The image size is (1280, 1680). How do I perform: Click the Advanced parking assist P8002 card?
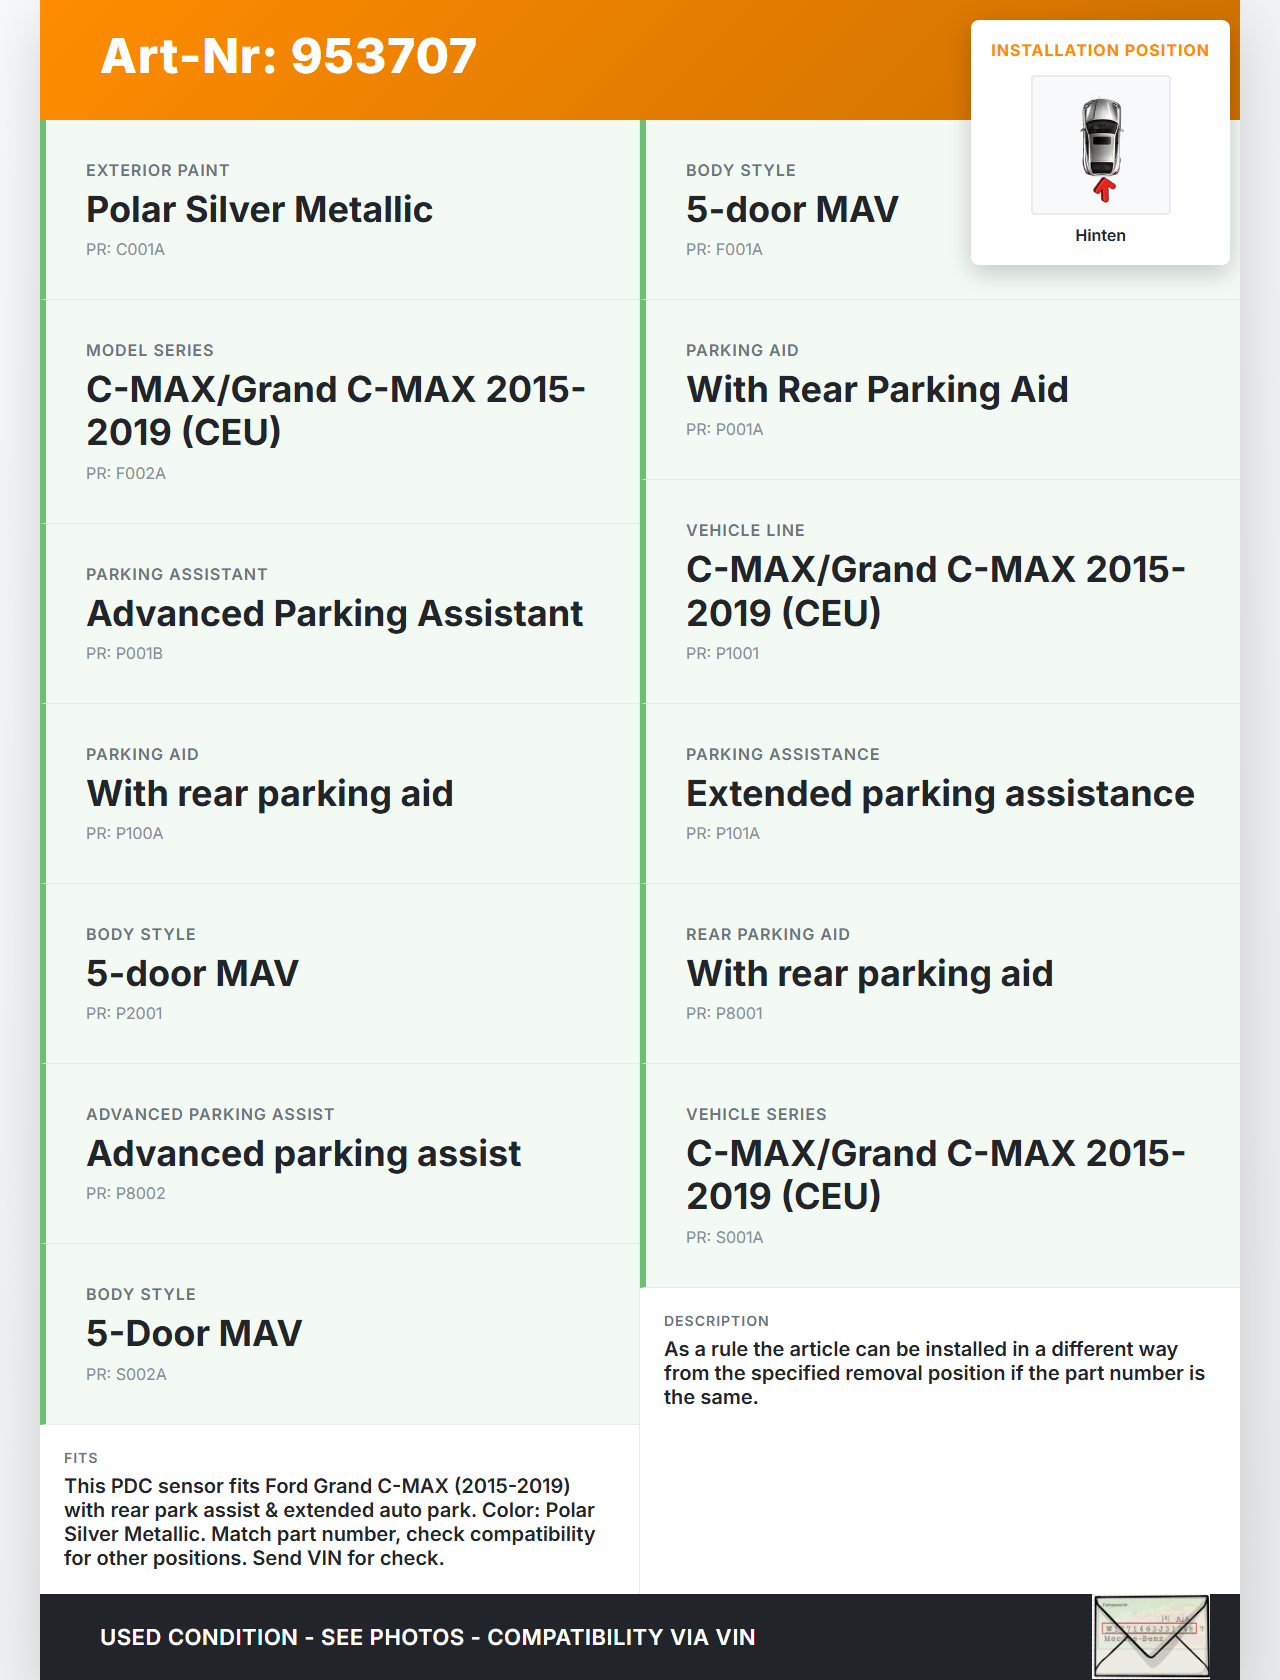(340, 1153)
